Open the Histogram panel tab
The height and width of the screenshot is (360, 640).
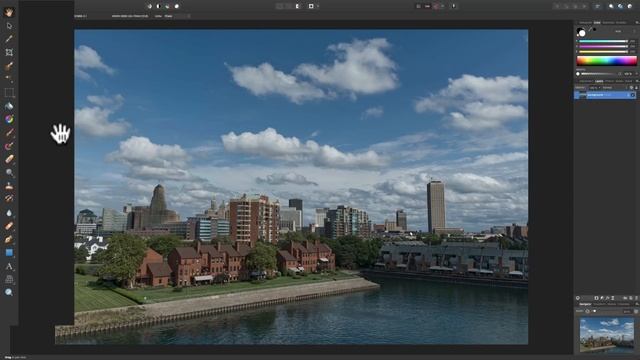[x=585, y=22]
